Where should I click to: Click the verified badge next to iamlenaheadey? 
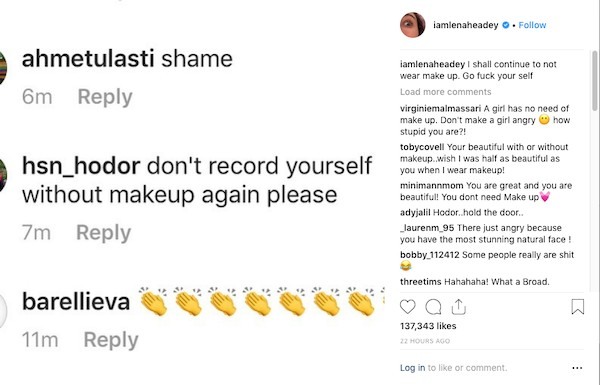[x=505, y=25]
